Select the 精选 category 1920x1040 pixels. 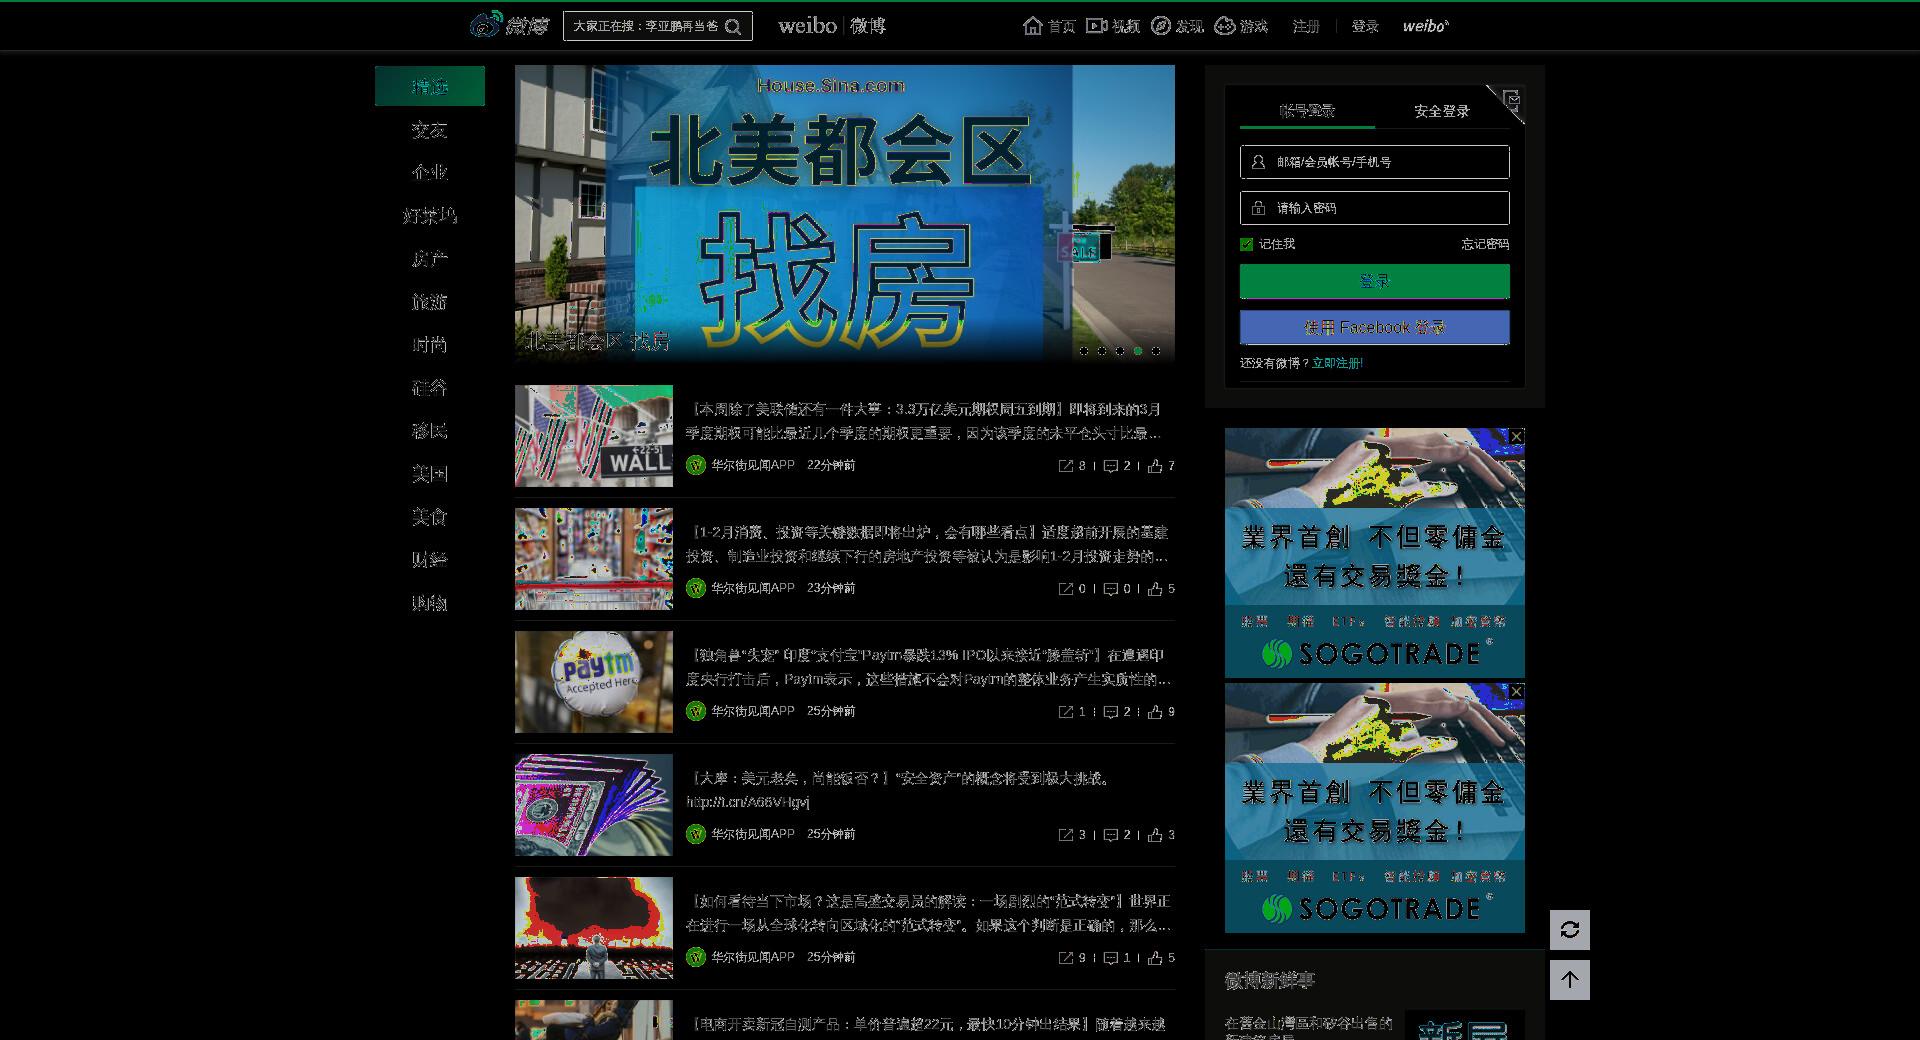[x=430, y=86]
